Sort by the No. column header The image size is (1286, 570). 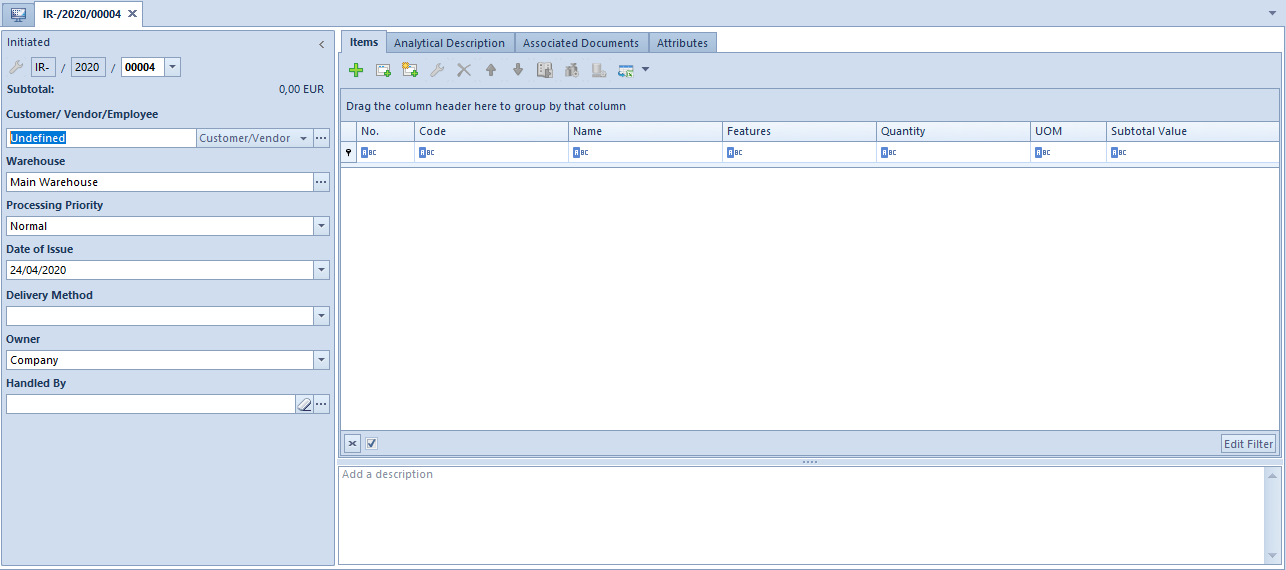point(386,131)
